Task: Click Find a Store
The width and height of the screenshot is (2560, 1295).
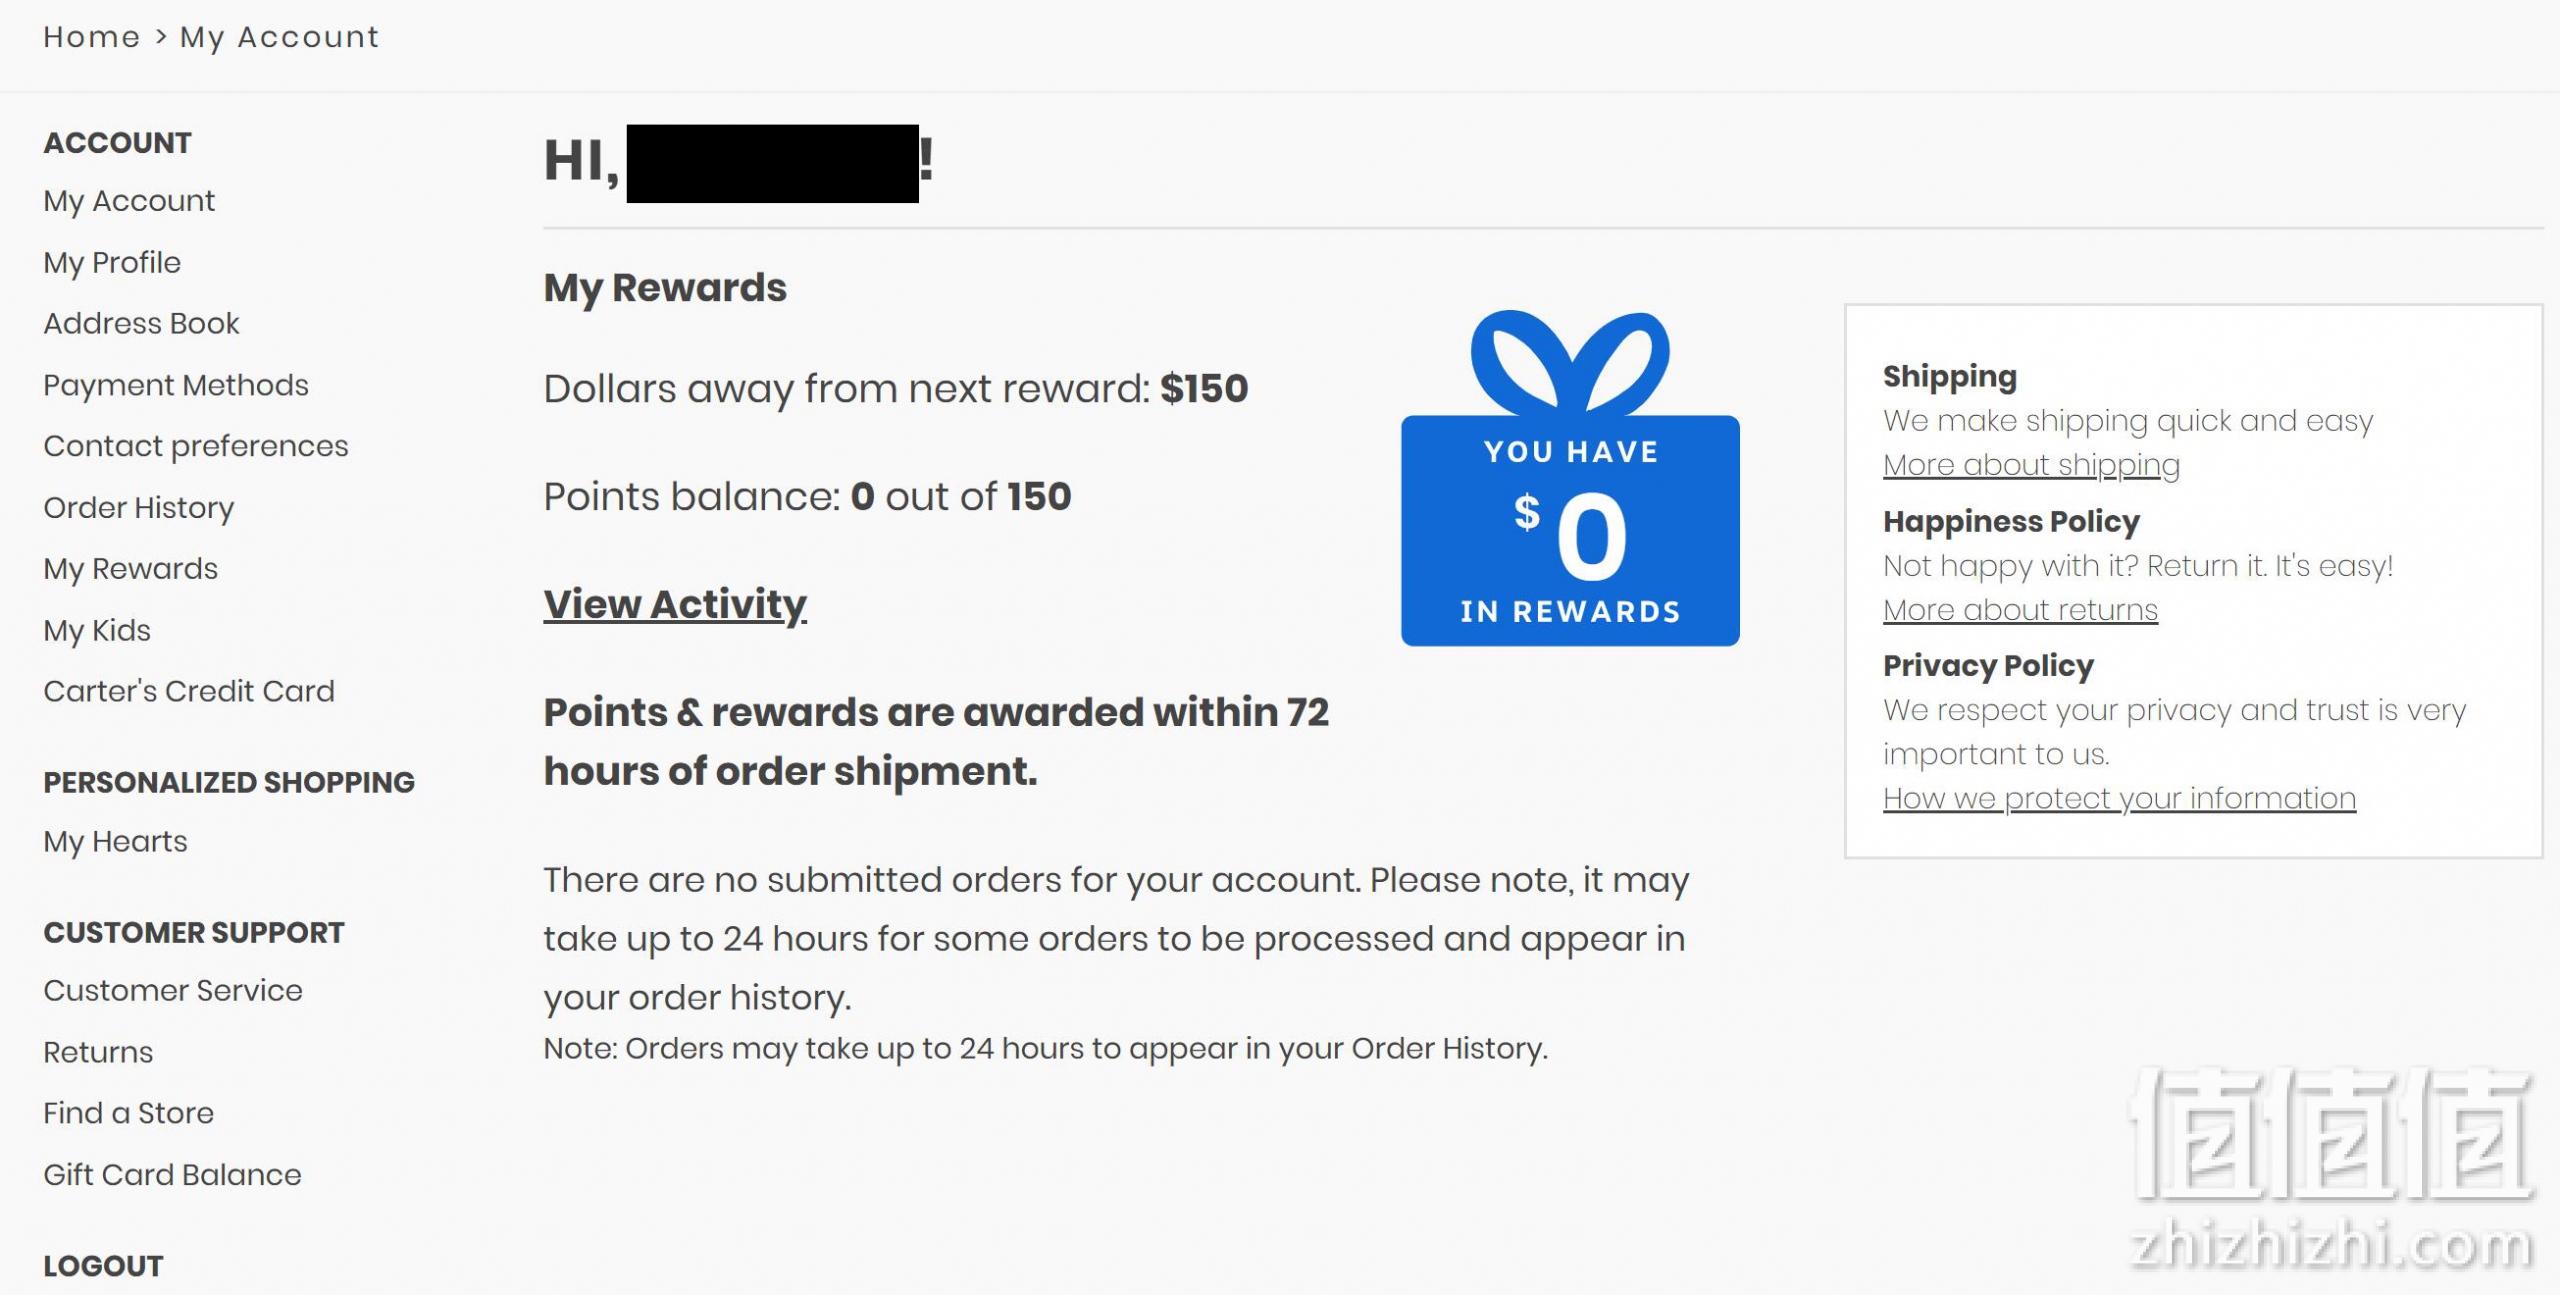Action: pyautogui.click(x=129, y=1113)
